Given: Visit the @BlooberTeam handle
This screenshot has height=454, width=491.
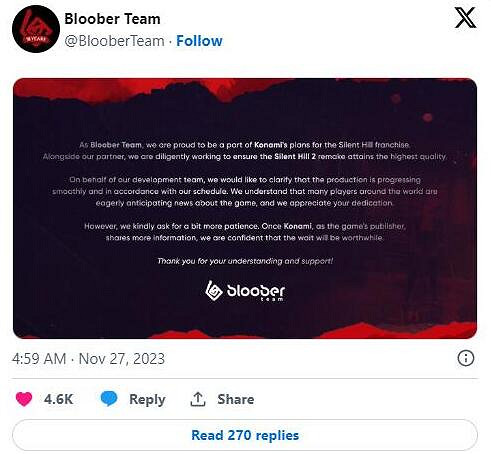Looking at the screenshot, I should coord(114,41).
